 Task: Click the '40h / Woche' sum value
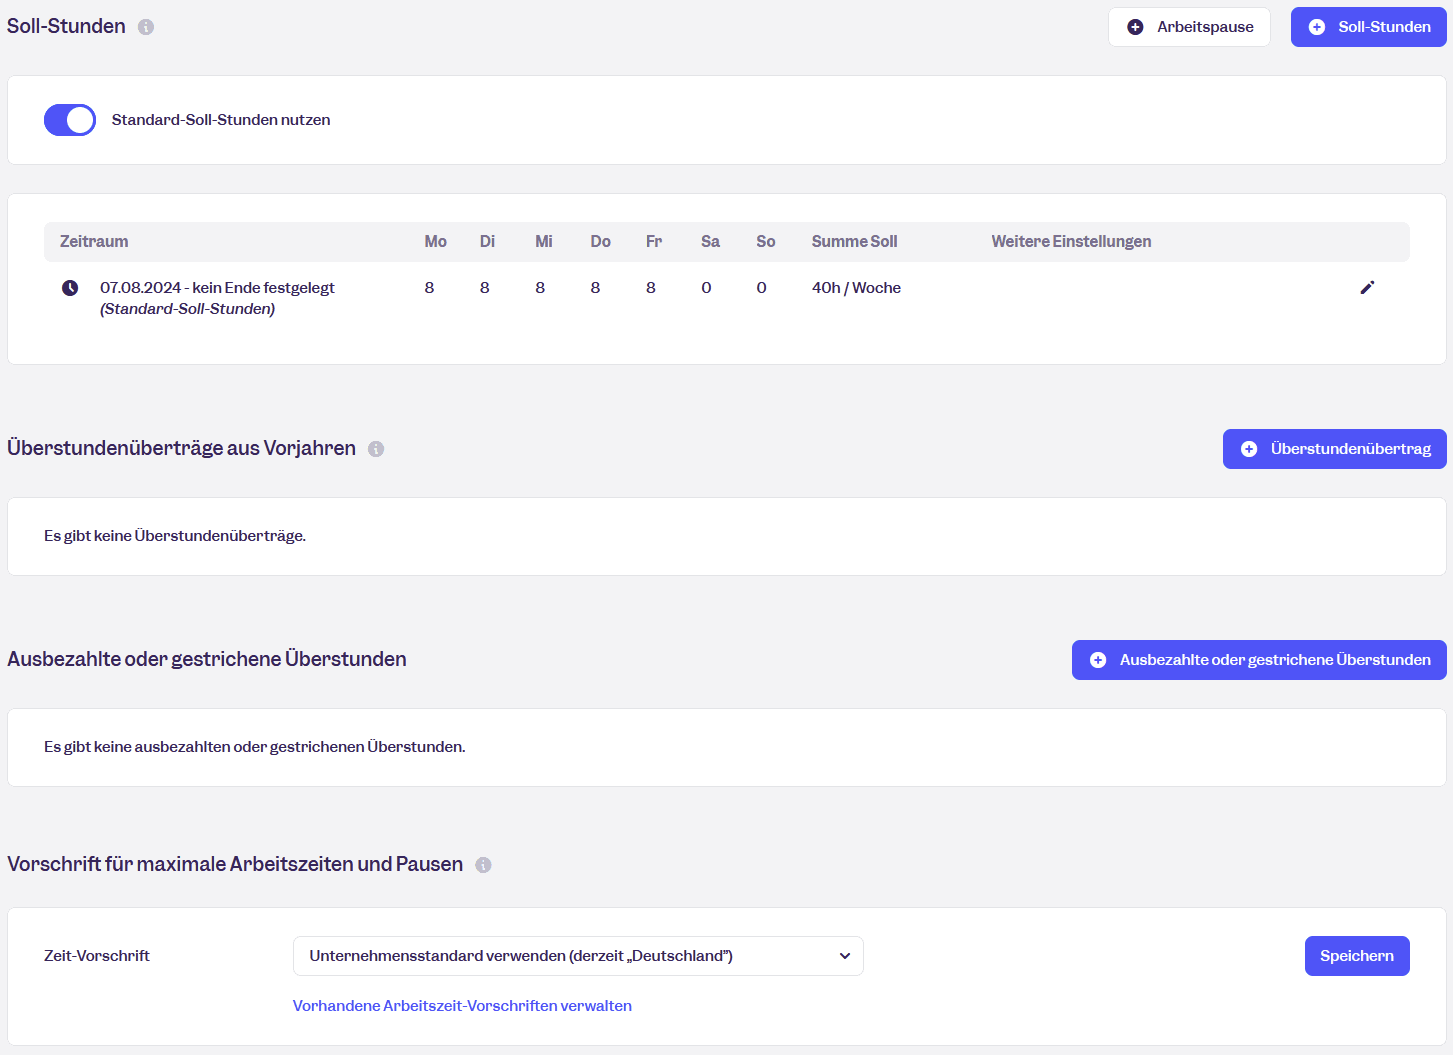(856, 288)
